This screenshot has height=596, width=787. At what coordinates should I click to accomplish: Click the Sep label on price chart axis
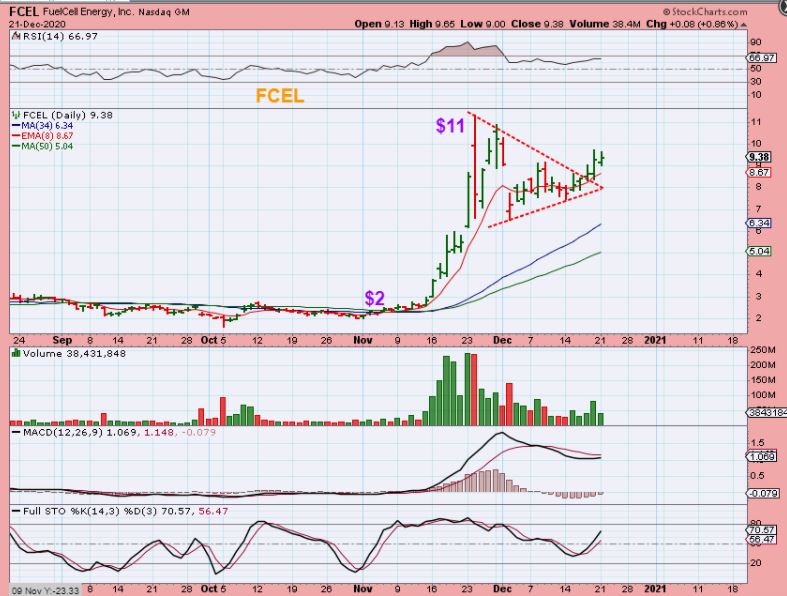point(62,340)
